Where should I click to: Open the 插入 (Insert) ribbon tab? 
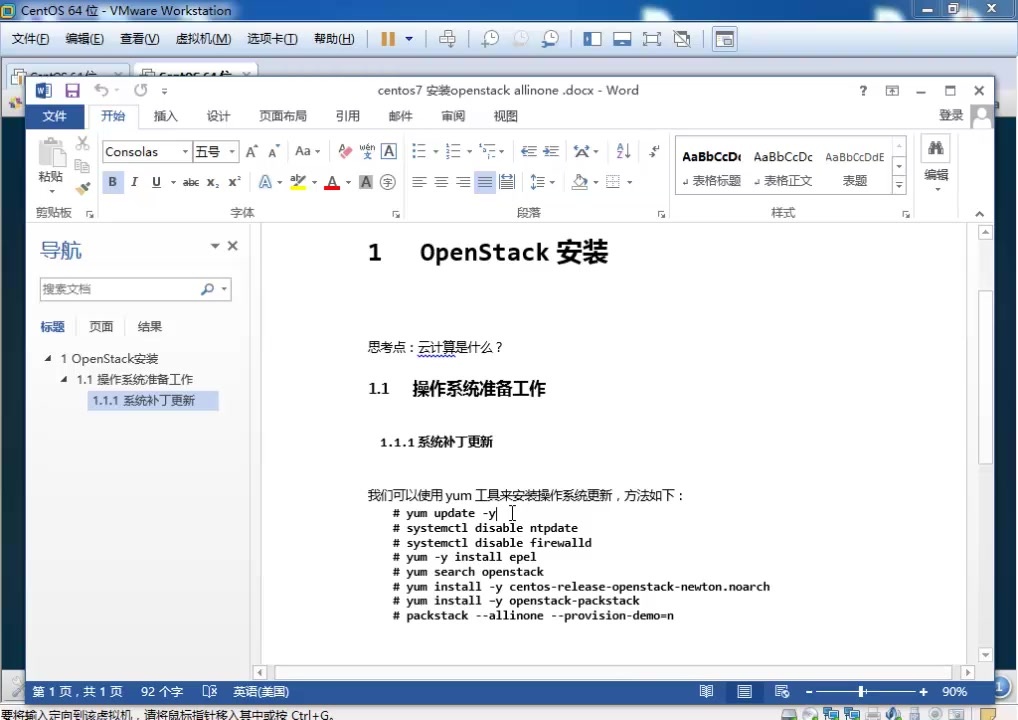[x=166, y=116]
